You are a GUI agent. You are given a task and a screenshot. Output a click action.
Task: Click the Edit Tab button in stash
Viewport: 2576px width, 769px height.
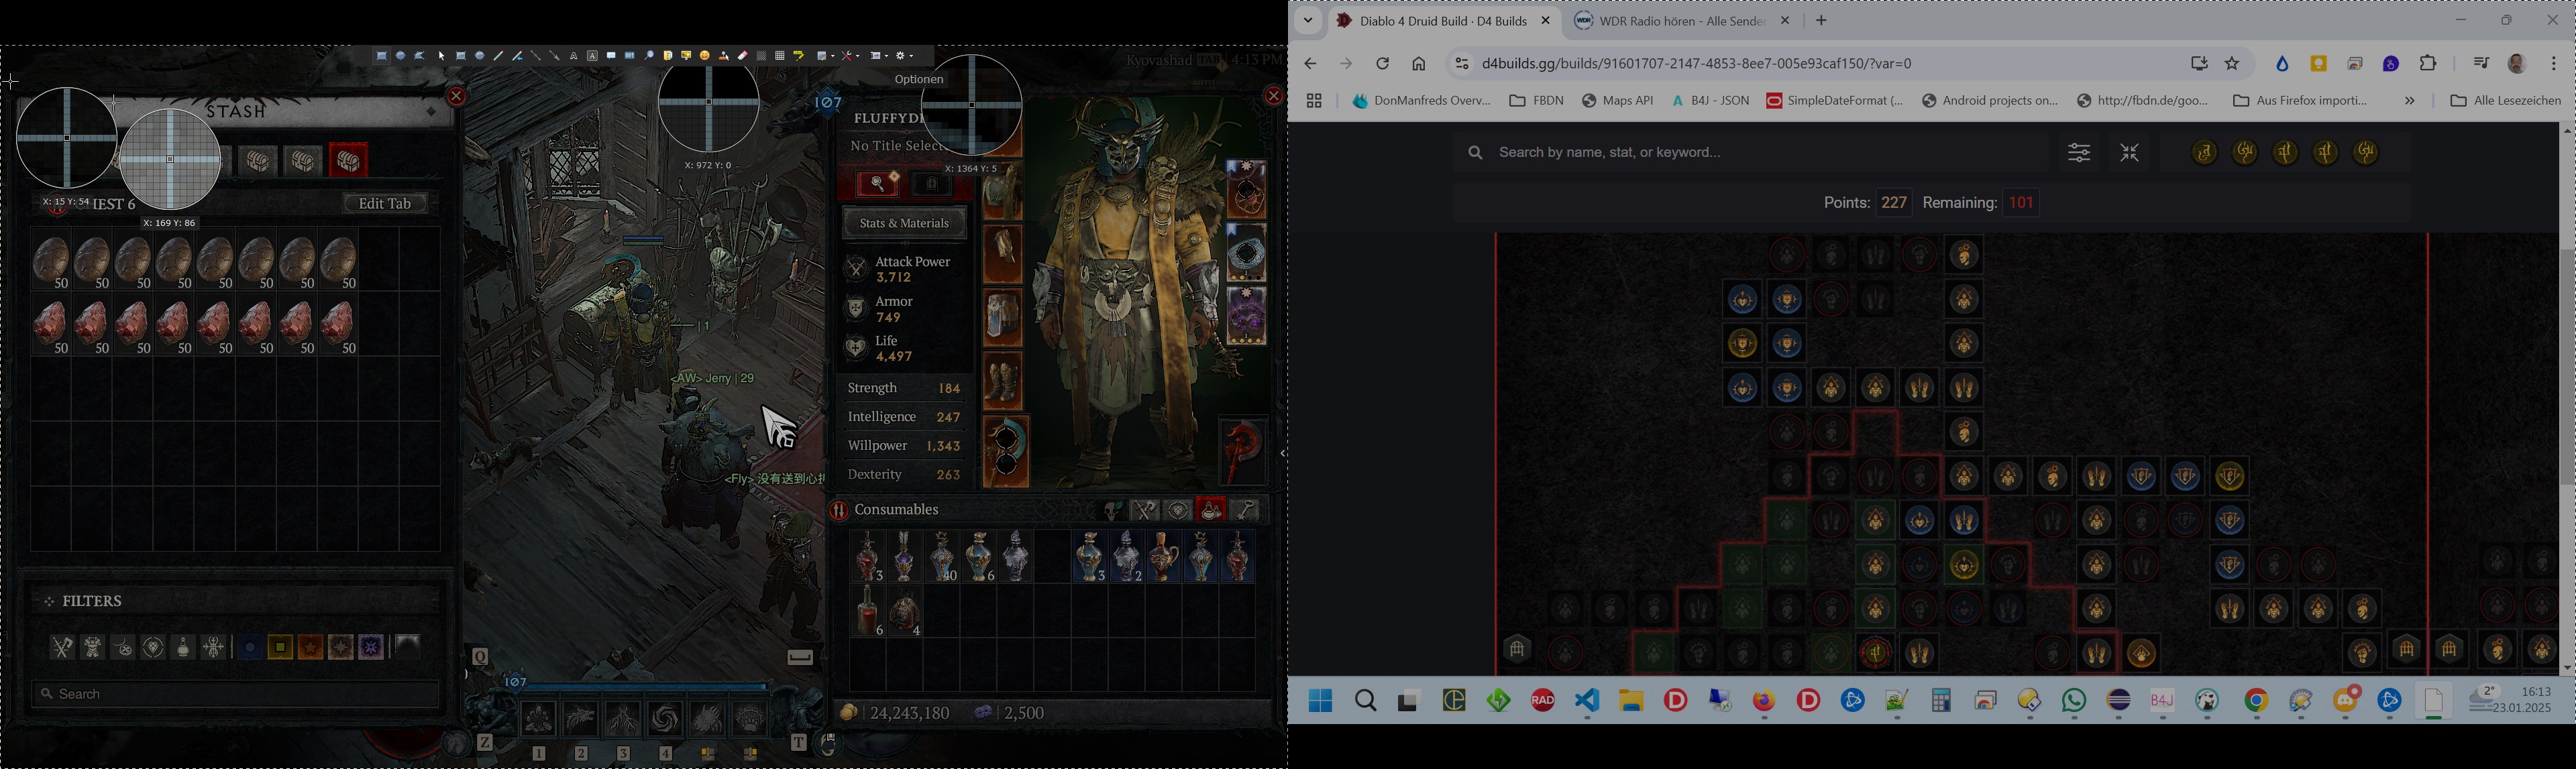[x=385, y=204]
